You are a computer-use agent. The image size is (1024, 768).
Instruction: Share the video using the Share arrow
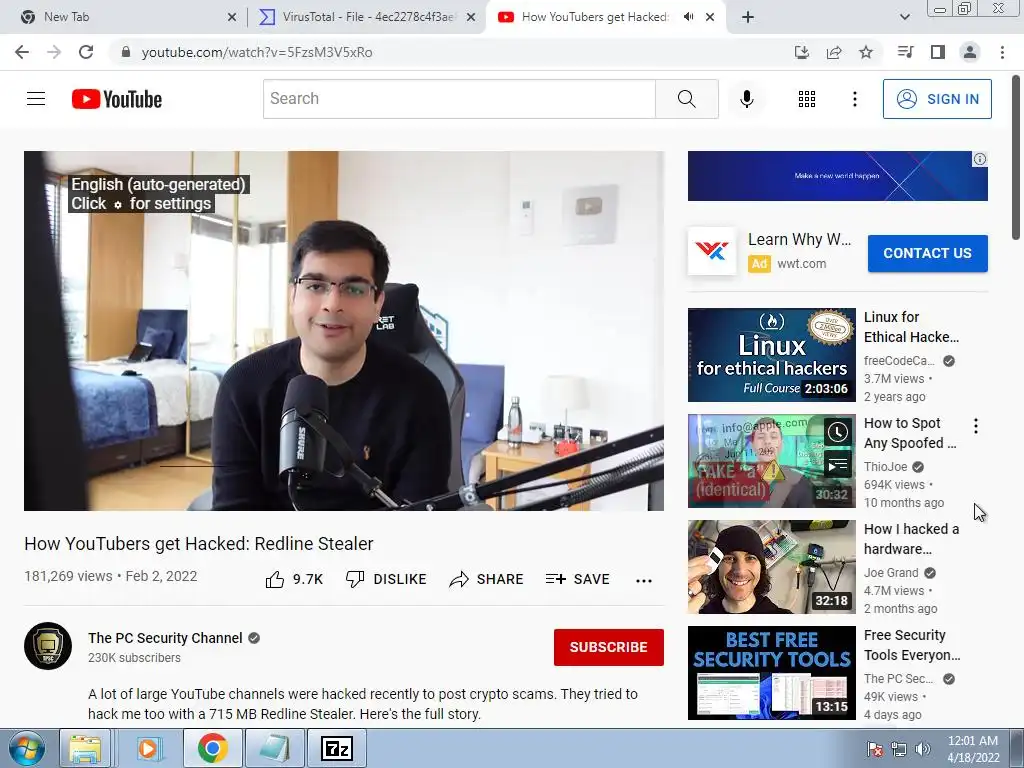click(487, 579)
